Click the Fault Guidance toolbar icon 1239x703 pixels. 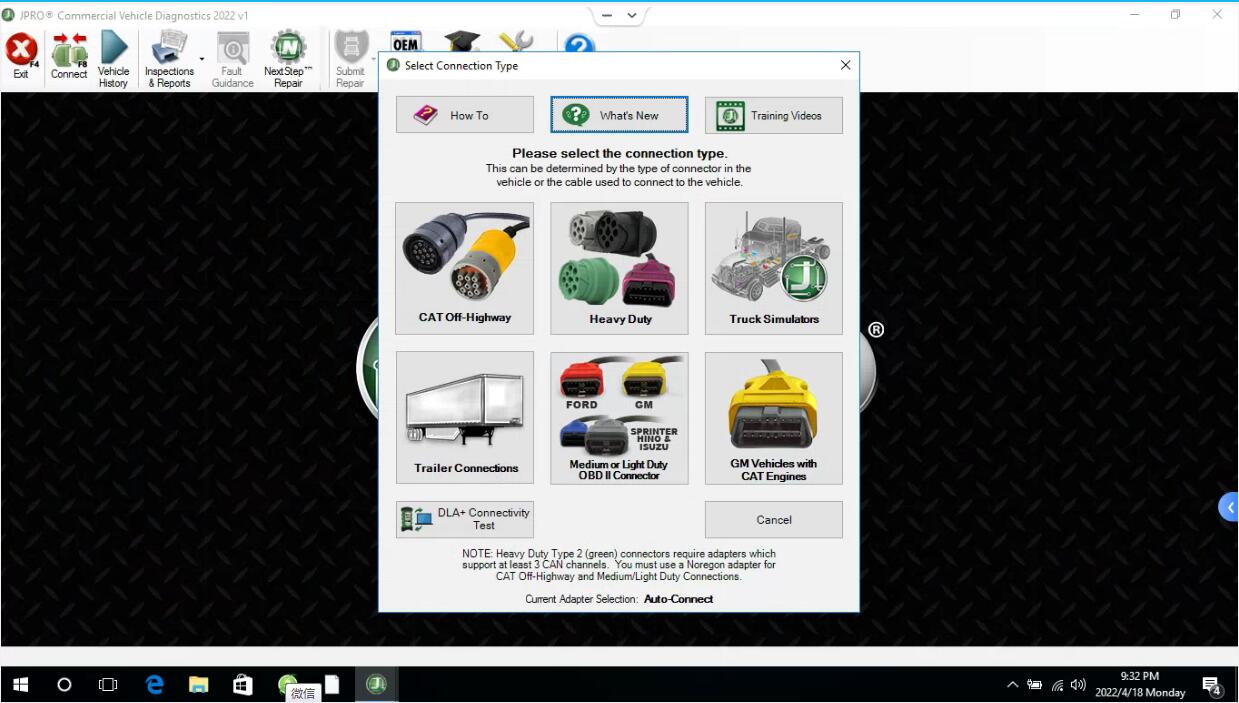pos(232,60)
